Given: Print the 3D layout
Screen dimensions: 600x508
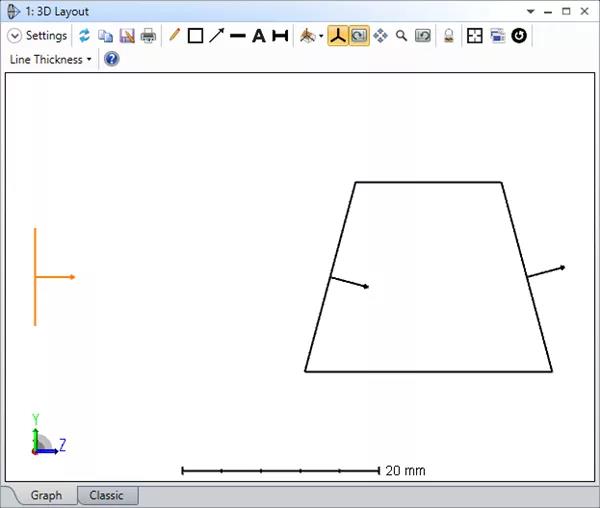Looking at the screenshot, I should click(x=148, y=36).
